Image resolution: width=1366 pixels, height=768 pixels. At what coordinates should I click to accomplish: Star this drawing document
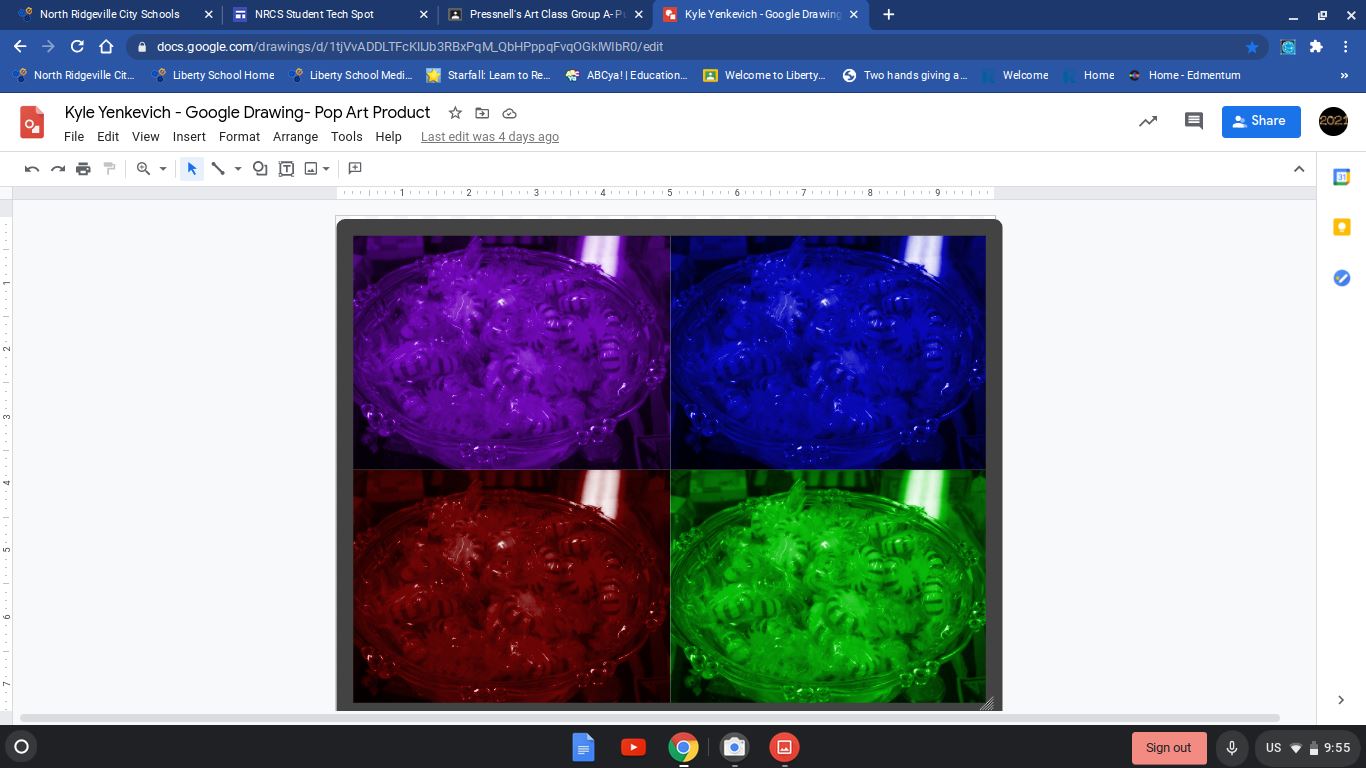tap(455, 113)
